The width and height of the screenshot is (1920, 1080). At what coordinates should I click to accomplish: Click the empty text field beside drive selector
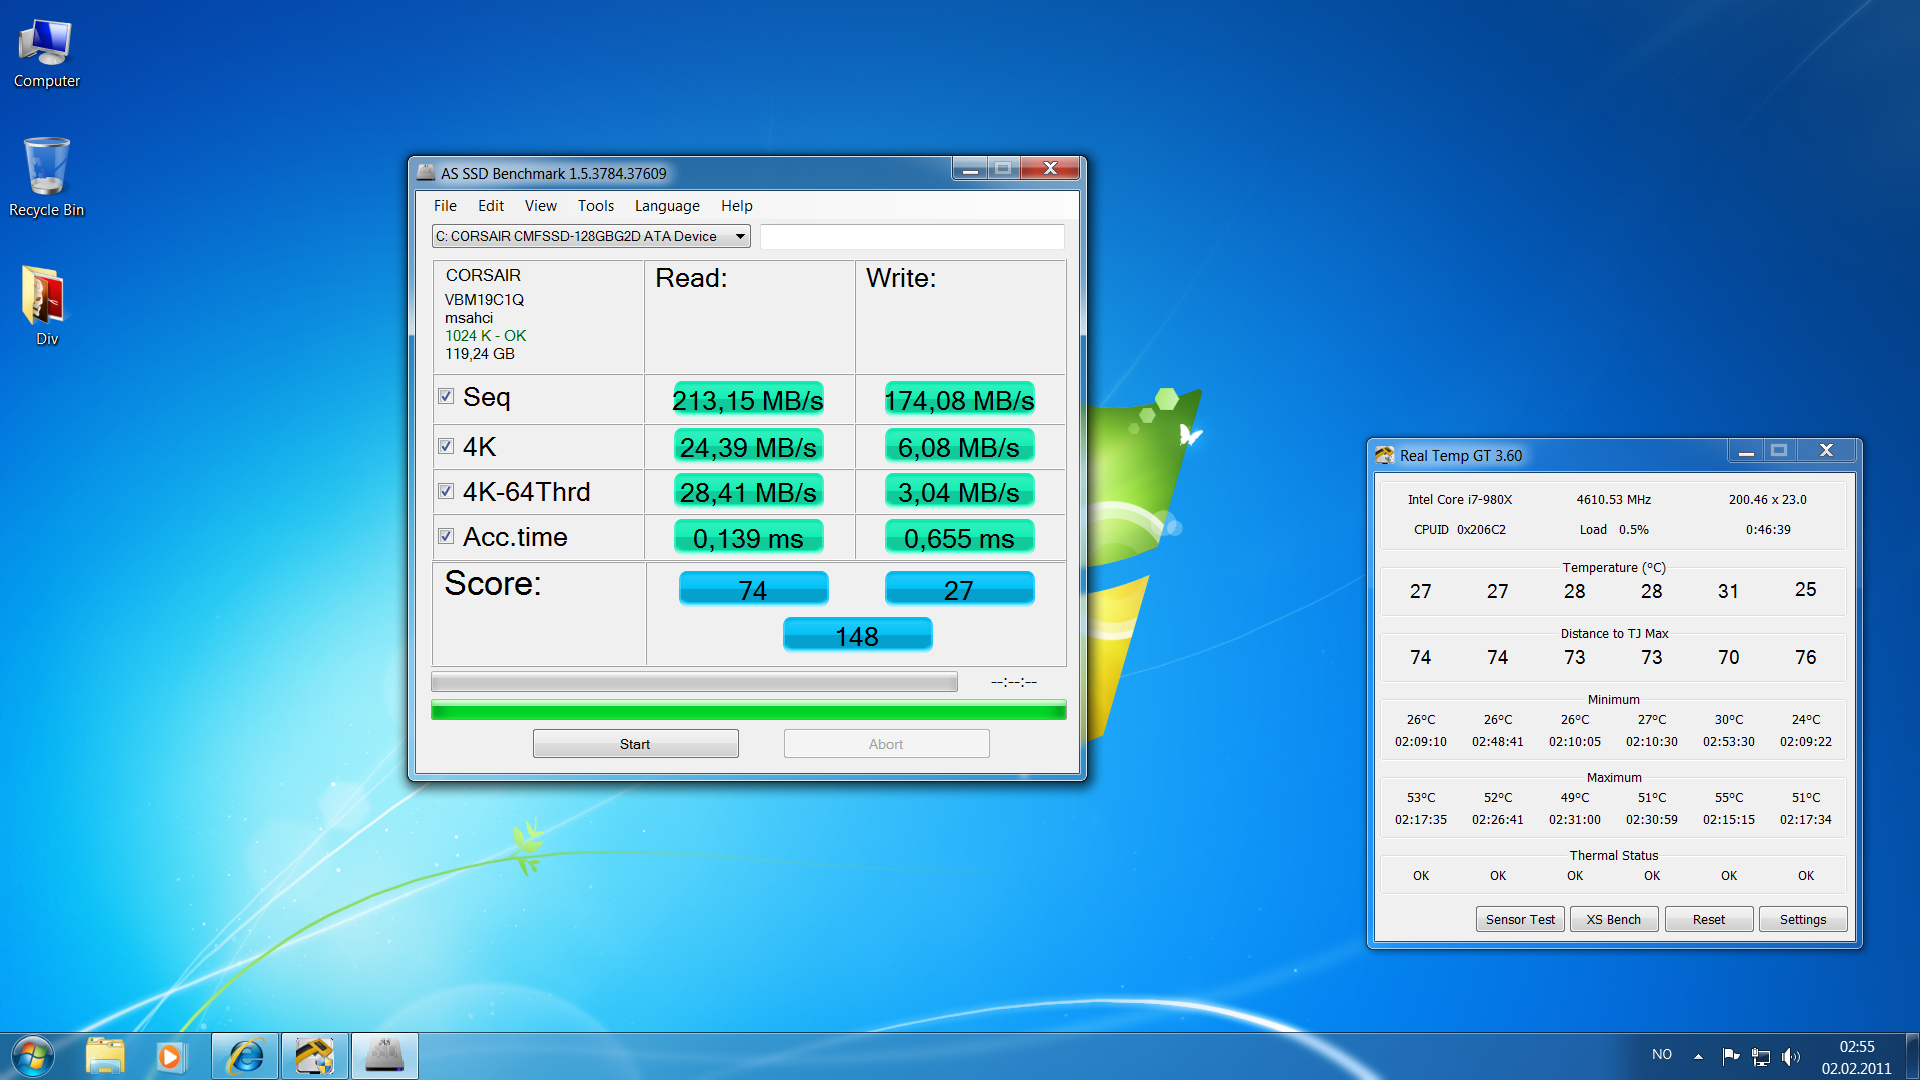click(912, 236)
